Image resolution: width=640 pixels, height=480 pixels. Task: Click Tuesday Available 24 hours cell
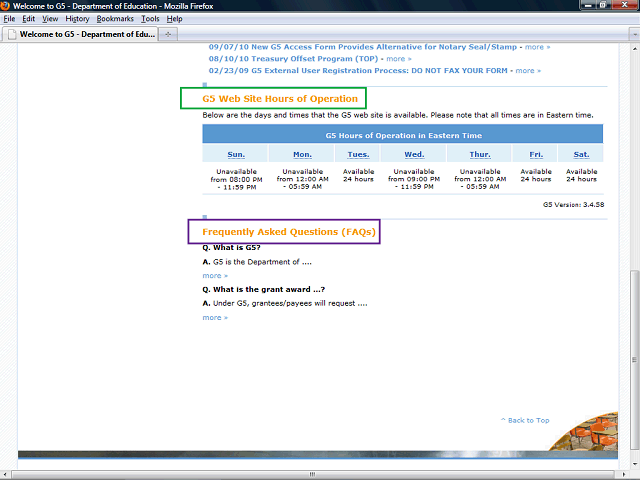tap(358, 176)
